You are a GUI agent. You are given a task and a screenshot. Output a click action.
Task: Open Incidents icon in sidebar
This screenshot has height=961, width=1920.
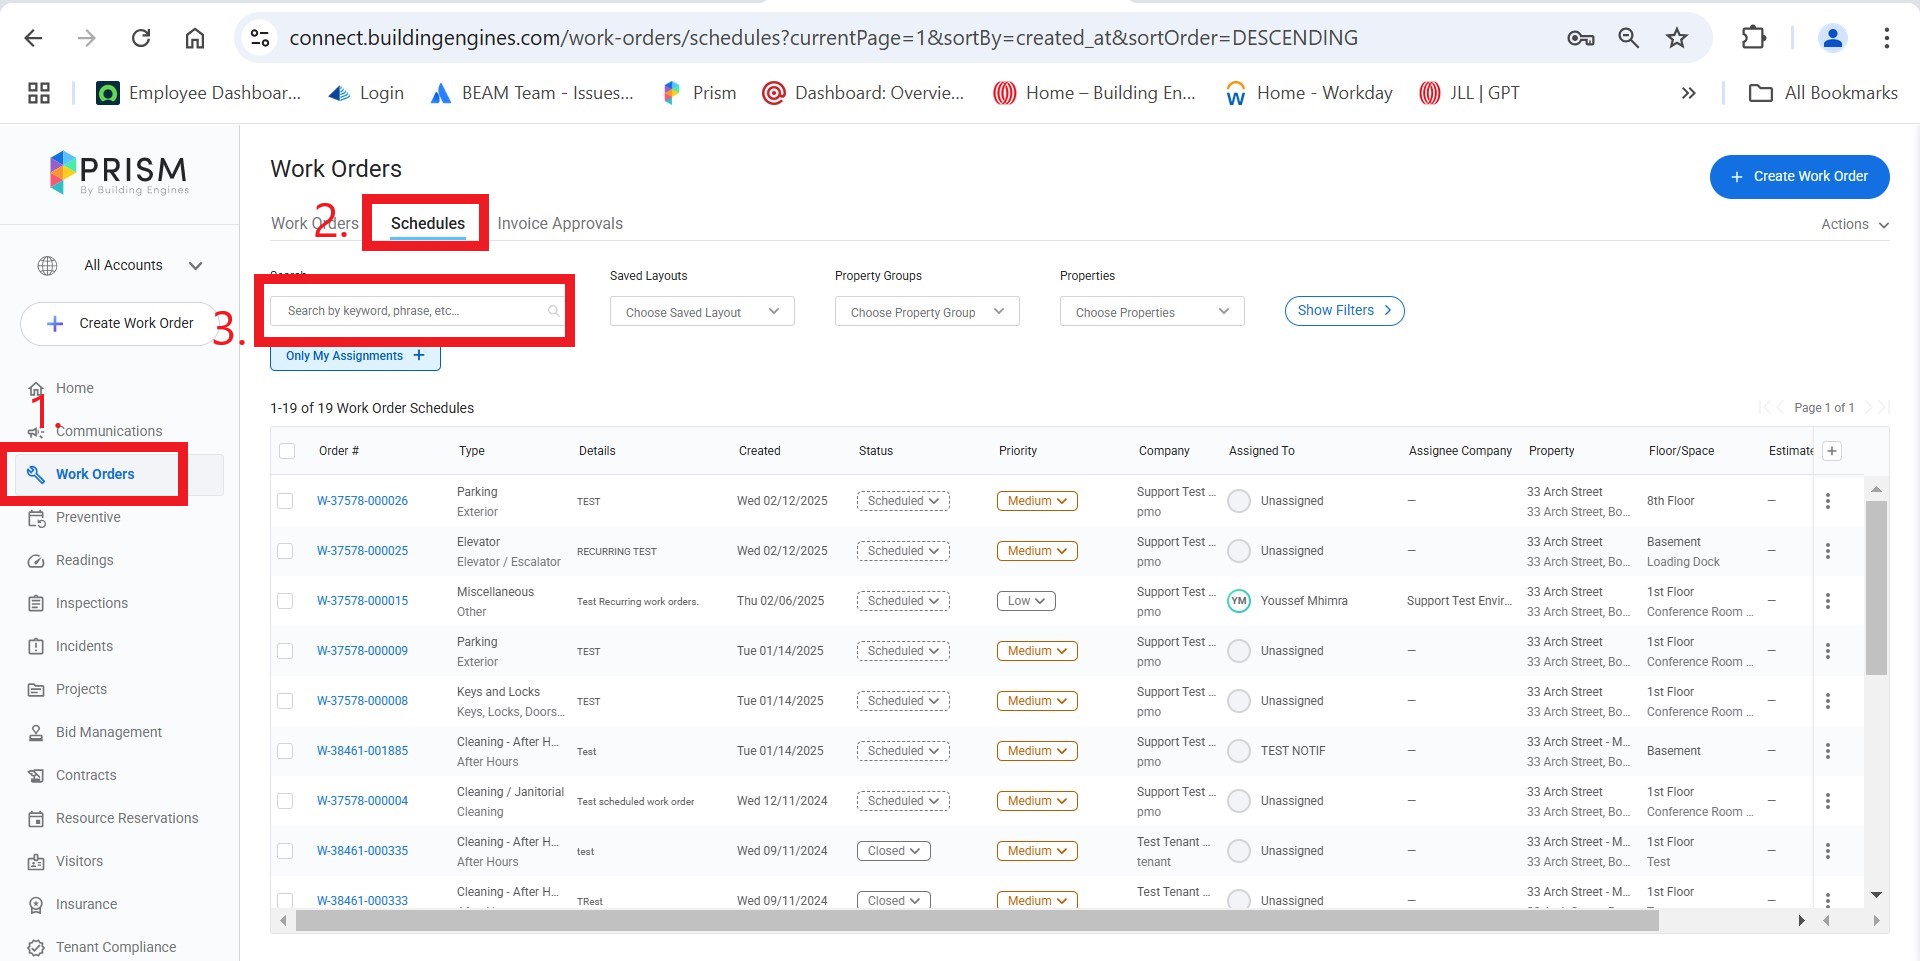[x=36, y=647]
